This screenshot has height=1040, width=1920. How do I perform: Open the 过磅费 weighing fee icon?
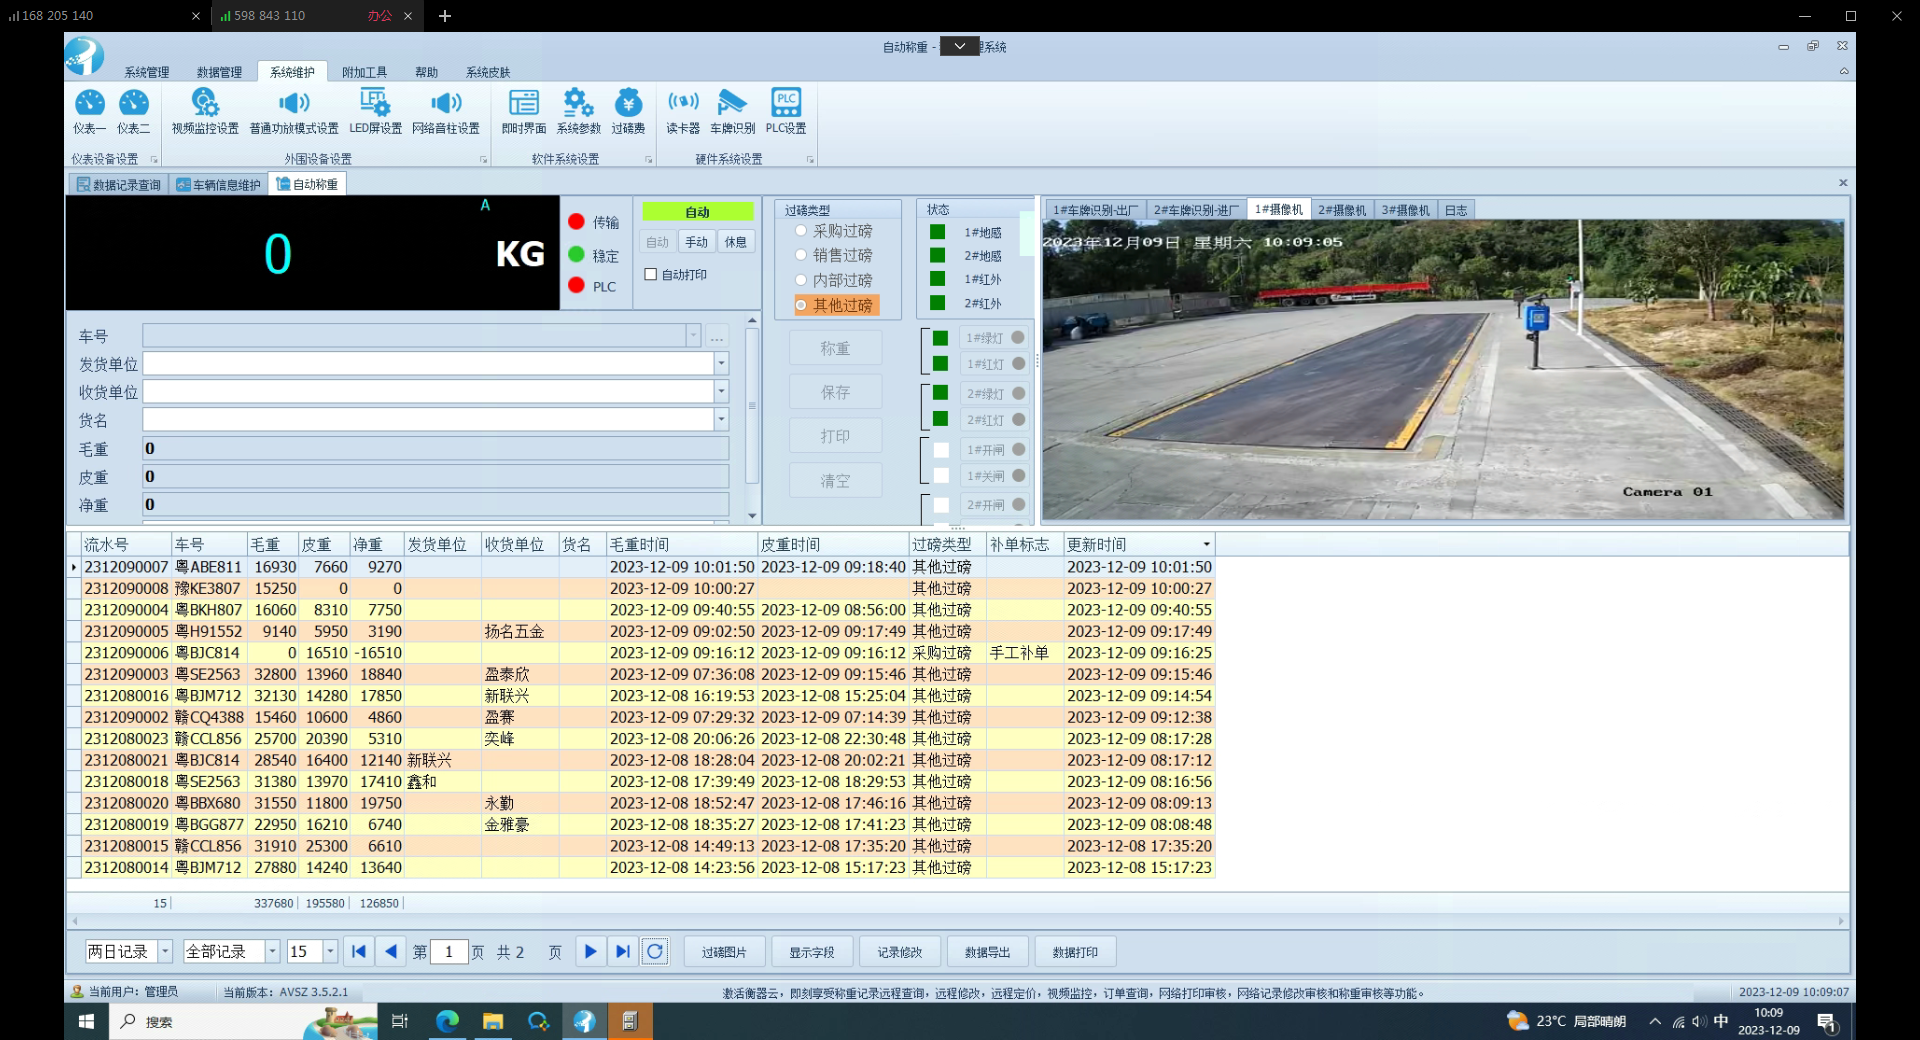pyautogui.click(x=628, y=111)
